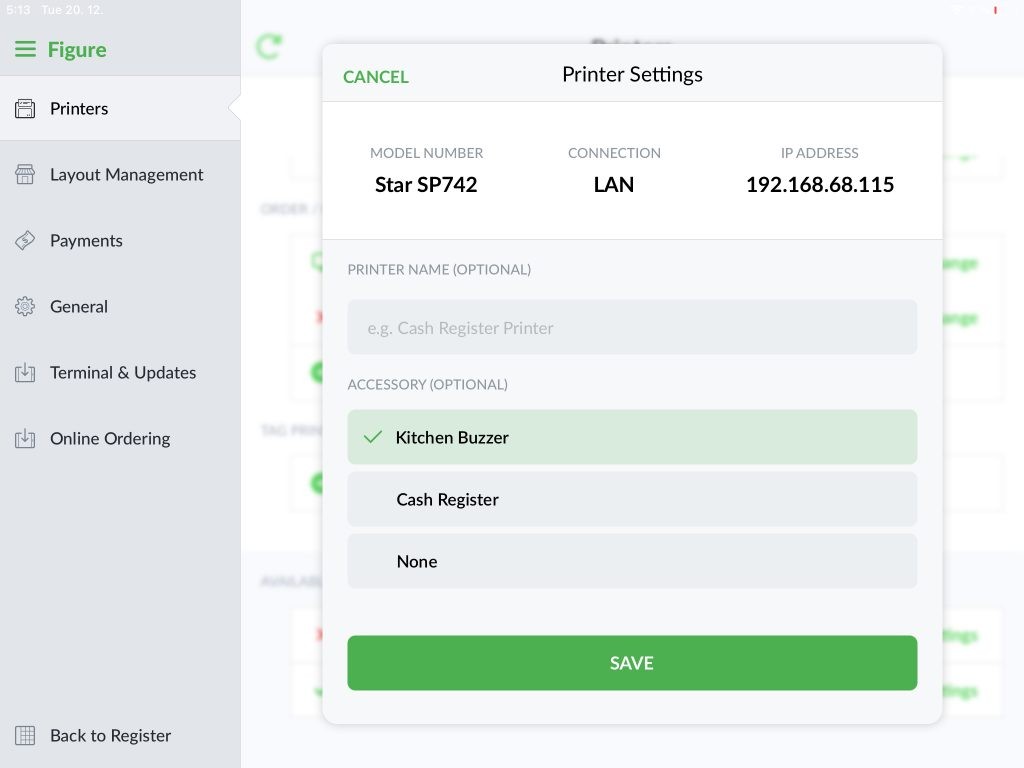Select None as the accessory
Image resolution: width=1024 pixels, height=768 pixels.
[x=632, y=561]
